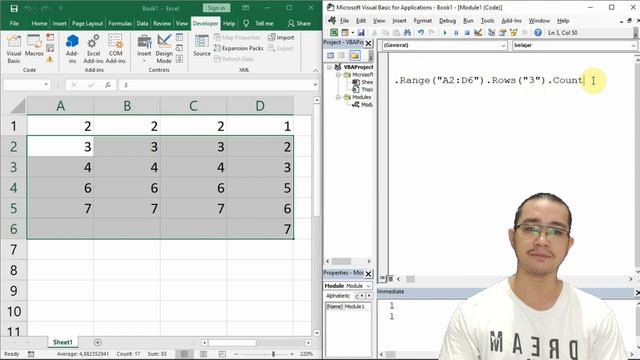Click Sign in button in Excel title bar
The height and width of the screenshot is (360, 640).
coord(216,8)
